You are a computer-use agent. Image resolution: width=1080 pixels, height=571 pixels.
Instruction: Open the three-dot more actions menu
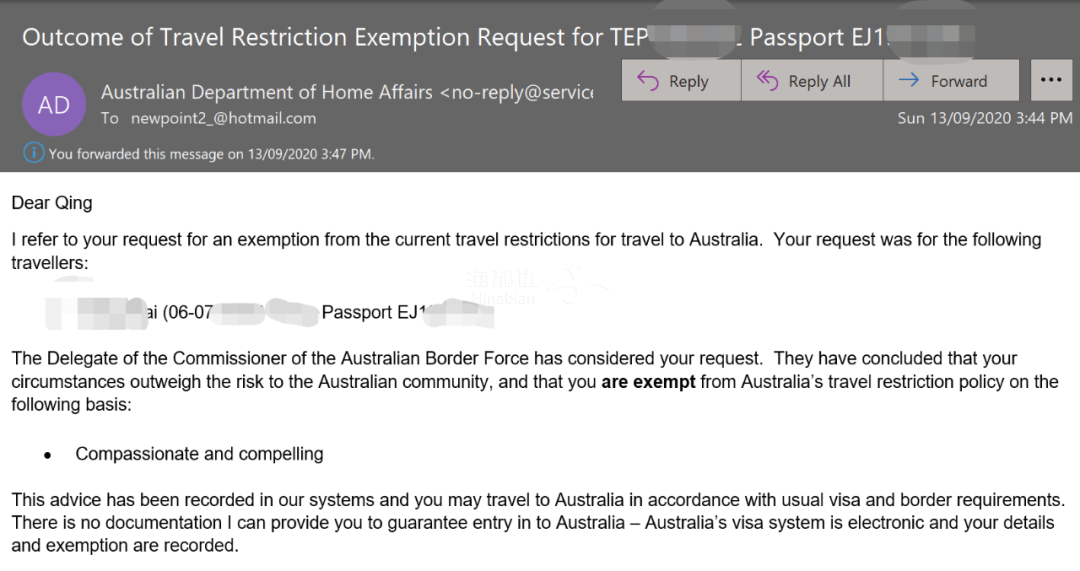tap(1051, 81)
